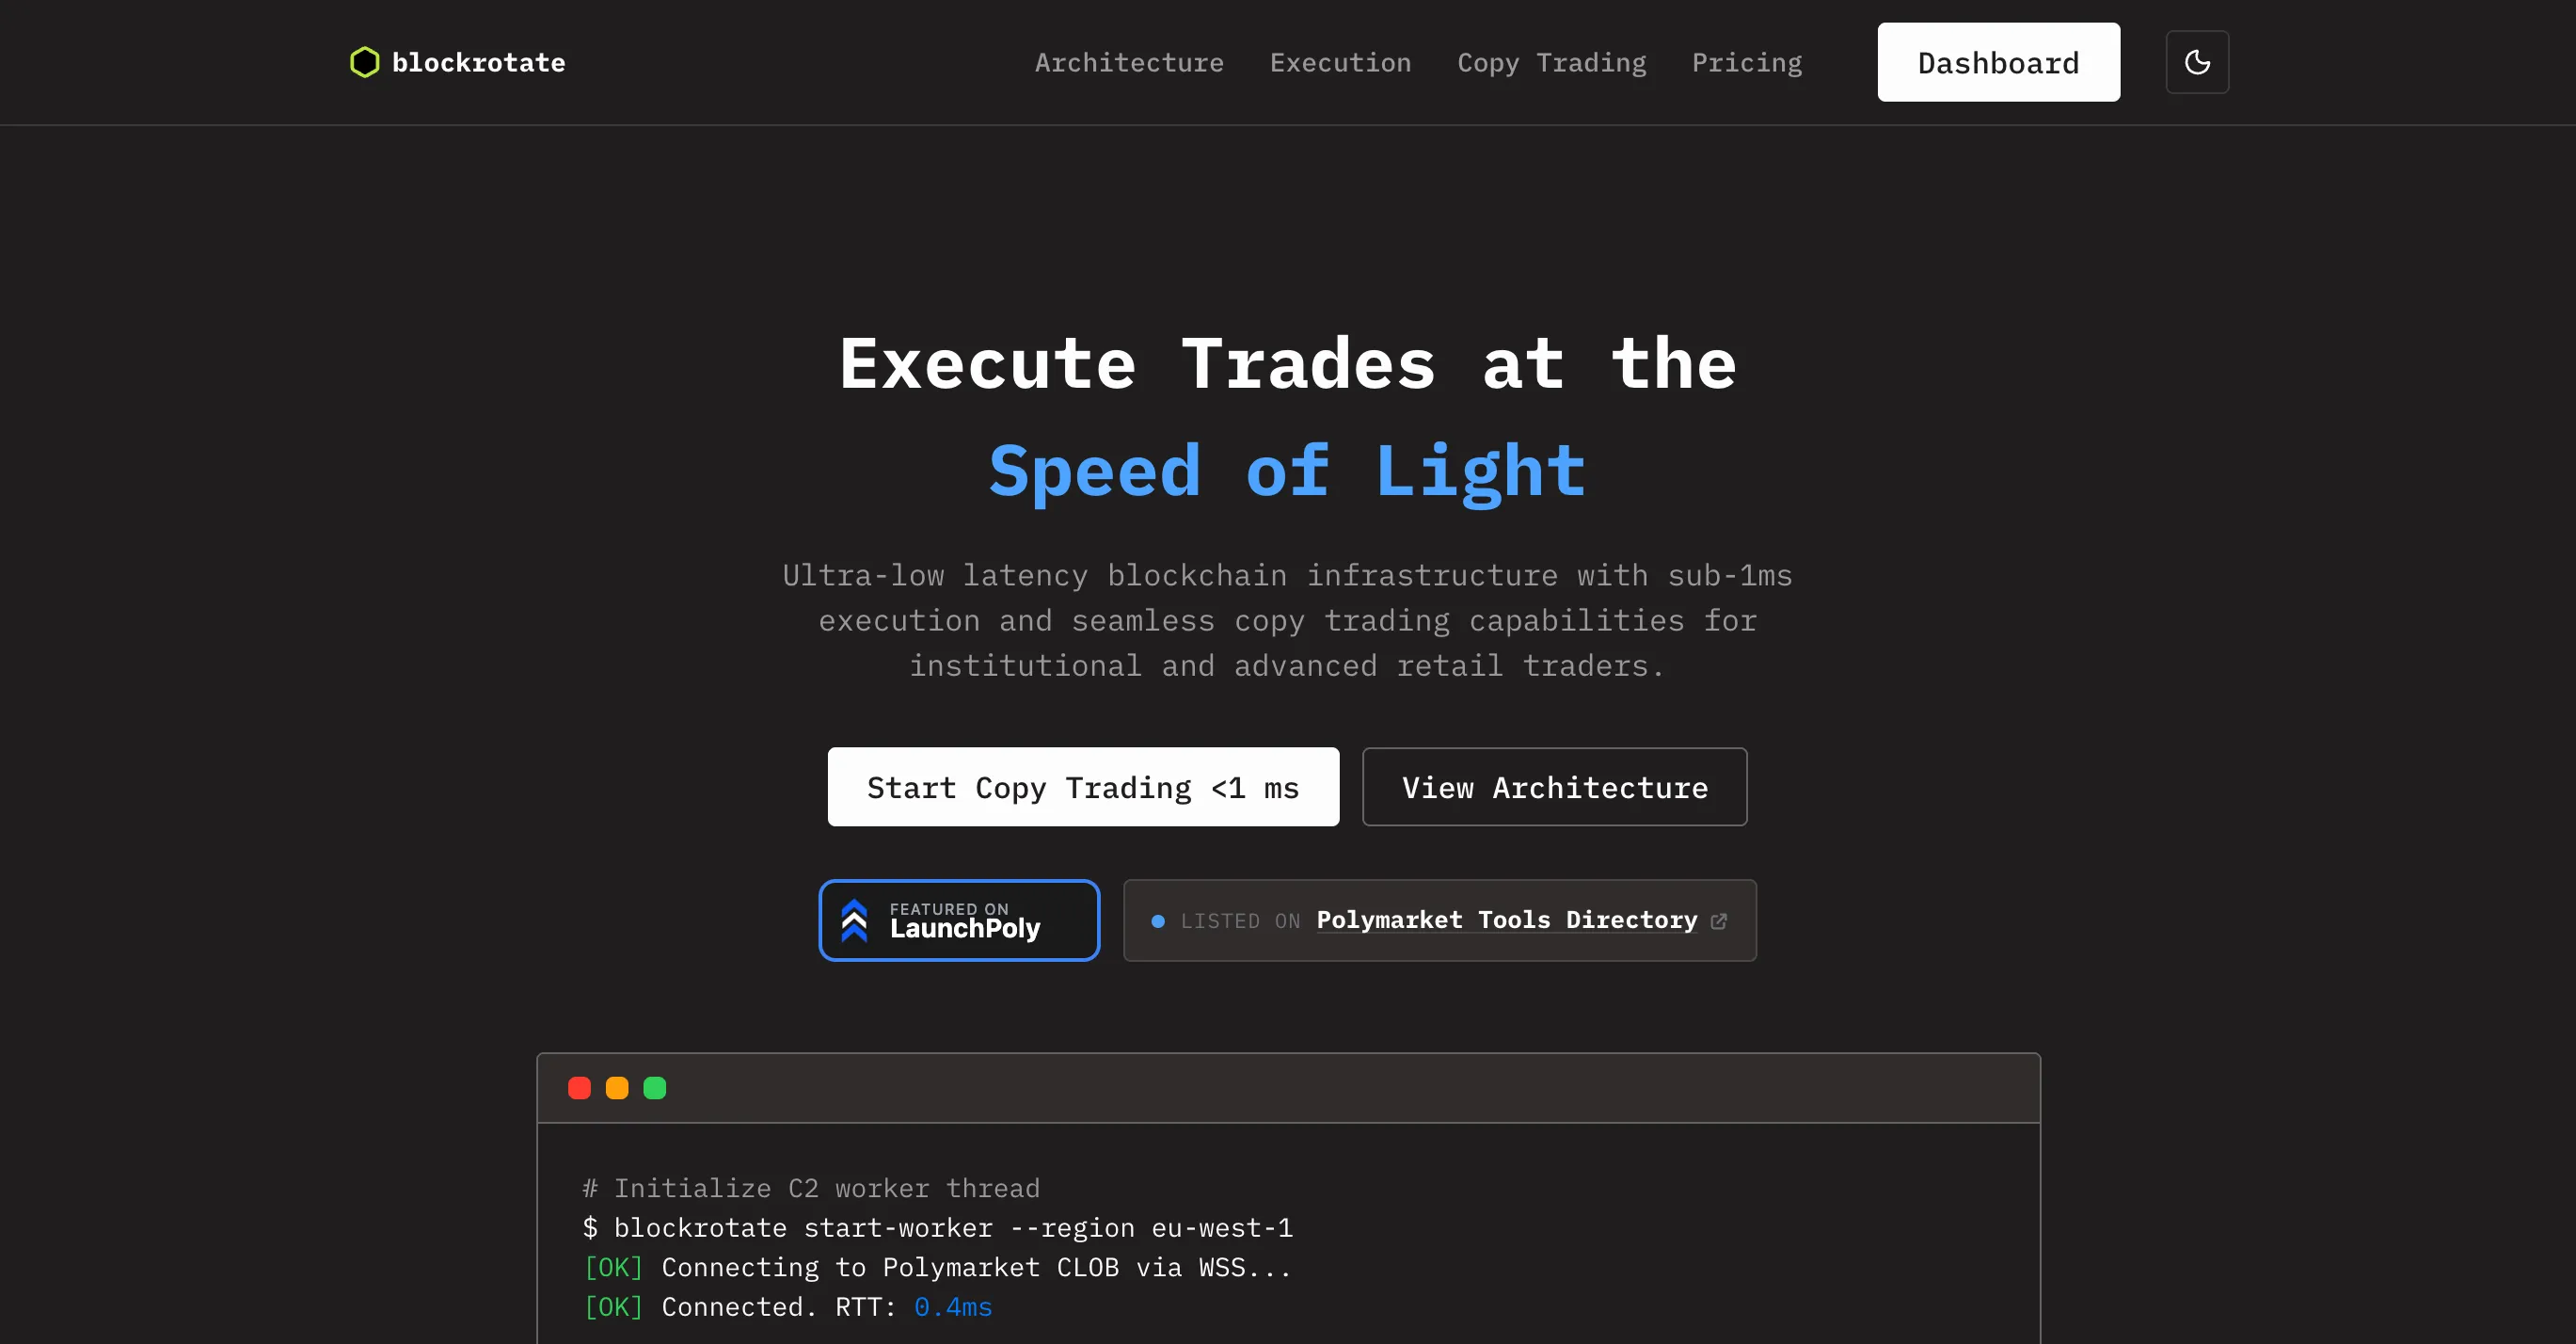The width and height of the screenshot is (2576, 1344).
Task: Click the external link icon after Directory
Action: tap(1718, 921)
